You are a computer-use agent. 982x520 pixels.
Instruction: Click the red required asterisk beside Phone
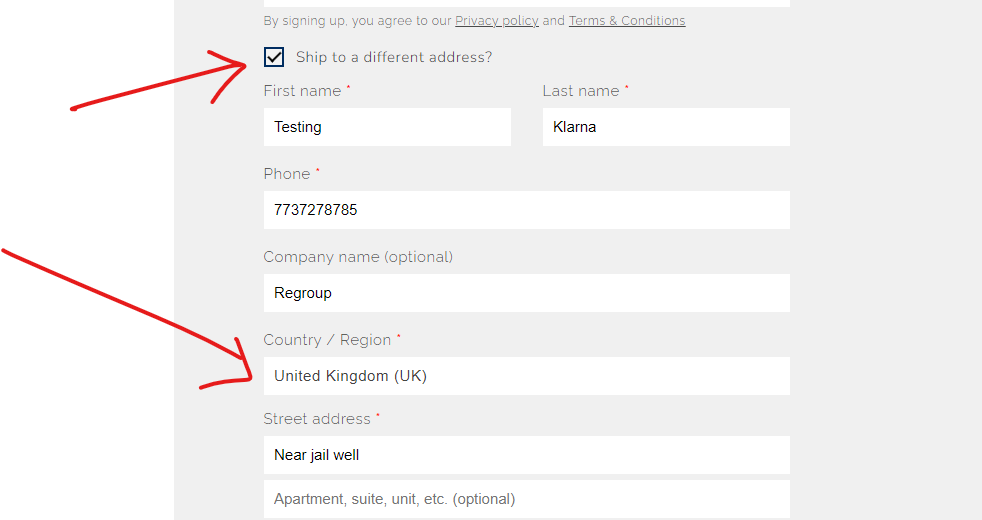tap(318, 170)
